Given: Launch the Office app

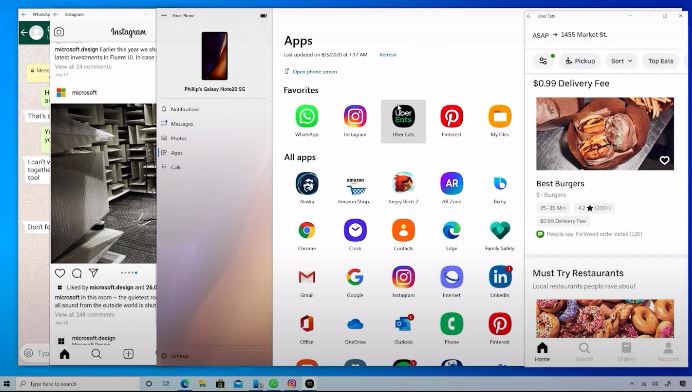Looking at the screenshot, I should pyautogui.click(x=307, y=324).
